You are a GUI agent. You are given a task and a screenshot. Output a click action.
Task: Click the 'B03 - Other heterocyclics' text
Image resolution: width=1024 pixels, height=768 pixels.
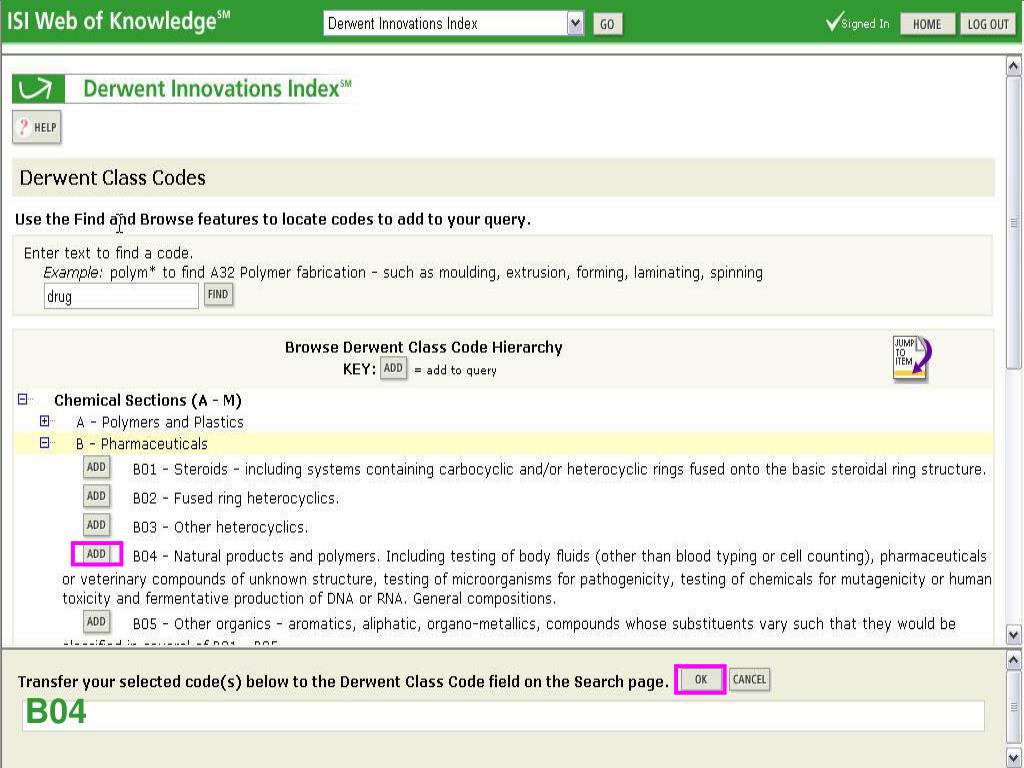point(220,527)
